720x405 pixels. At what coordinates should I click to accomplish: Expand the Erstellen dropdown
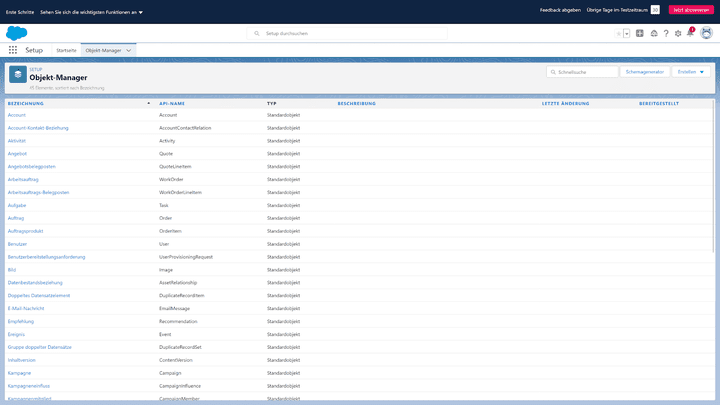[x=691, y=72]
